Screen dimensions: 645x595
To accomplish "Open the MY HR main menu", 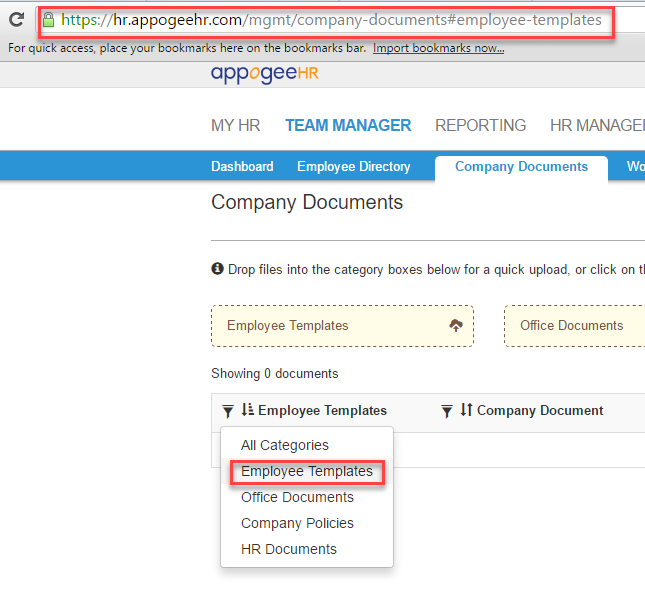I will coord(235,125).
